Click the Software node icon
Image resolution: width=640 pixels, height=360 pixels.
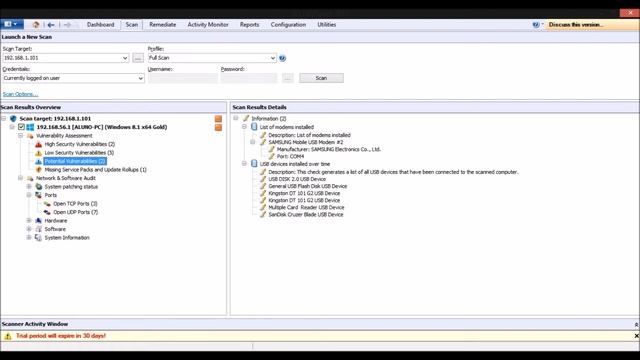click(x=38, y=229)
